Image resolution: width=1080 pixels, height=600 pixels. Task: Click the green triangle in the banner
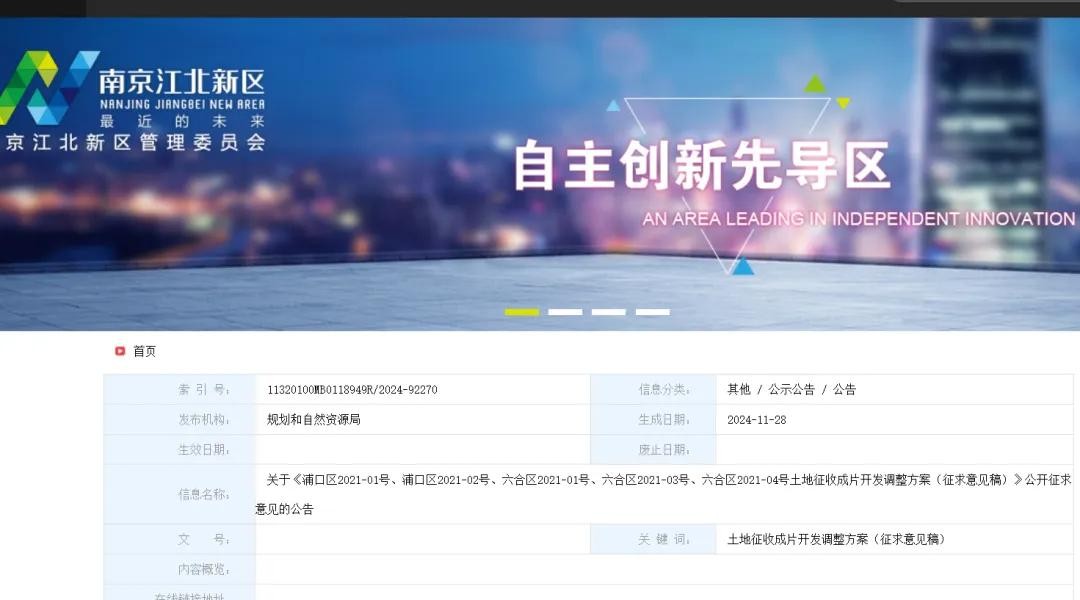pos(816,85)
